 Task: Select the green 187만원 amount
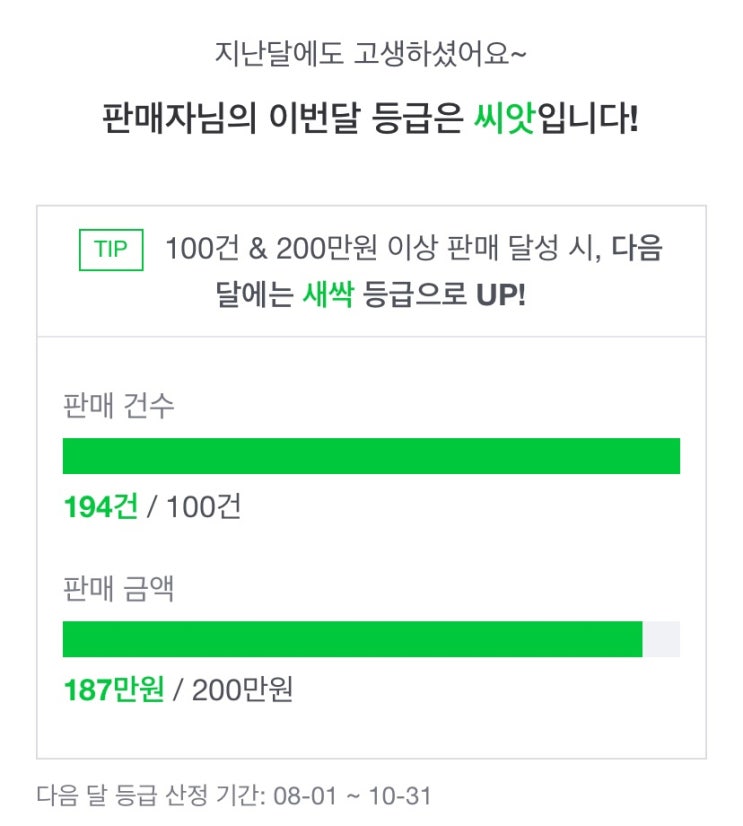click(x=114, y=690)
